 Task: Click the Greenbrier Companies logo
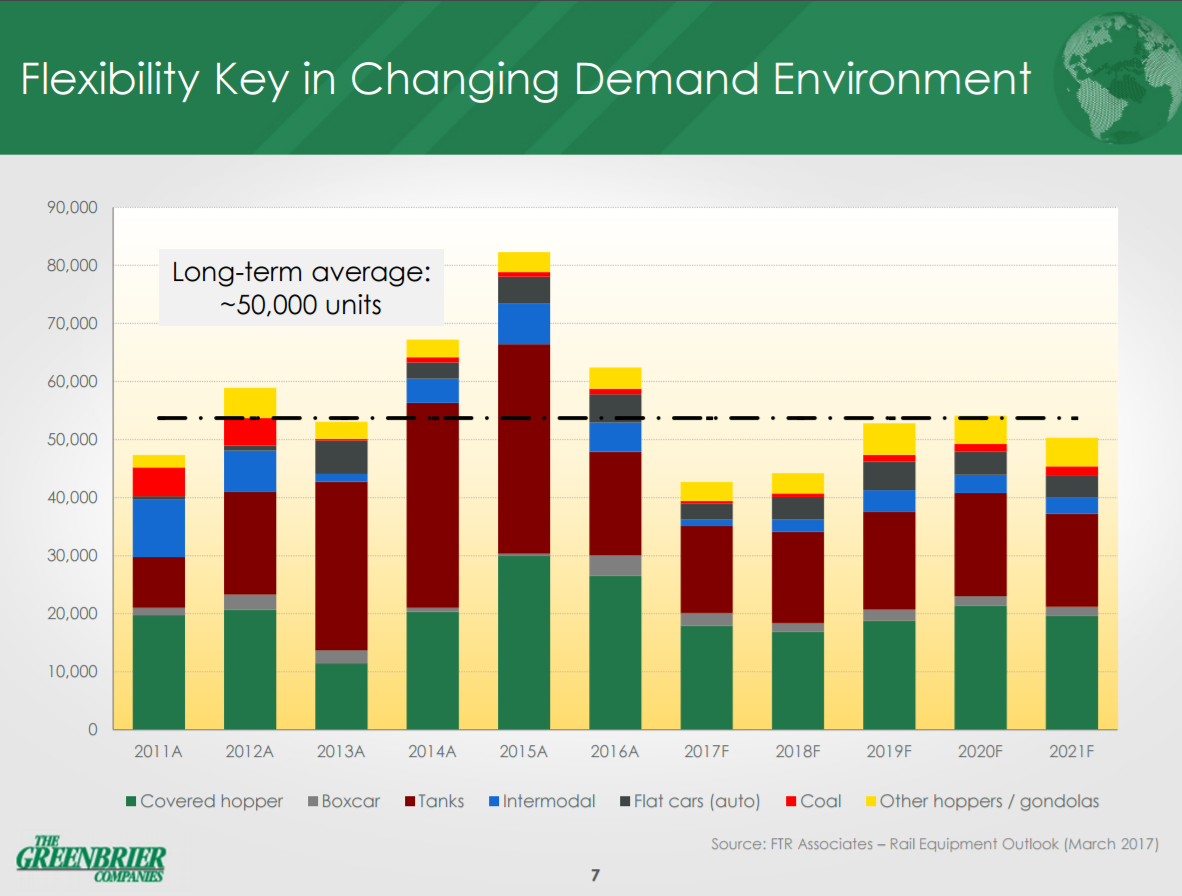tap(90, 859)
